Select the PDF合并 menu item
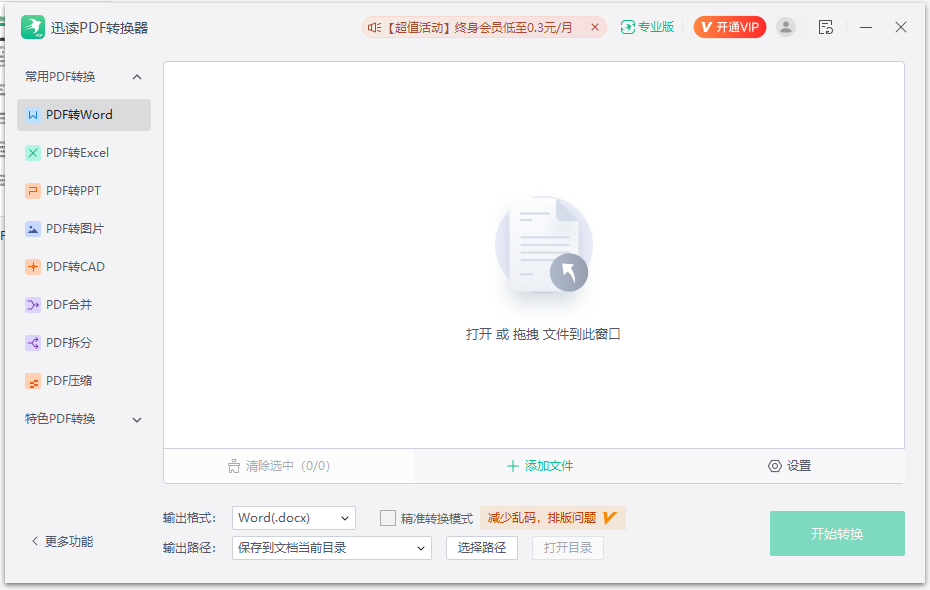This screenshot has height=590, width=930. [84, 305]
